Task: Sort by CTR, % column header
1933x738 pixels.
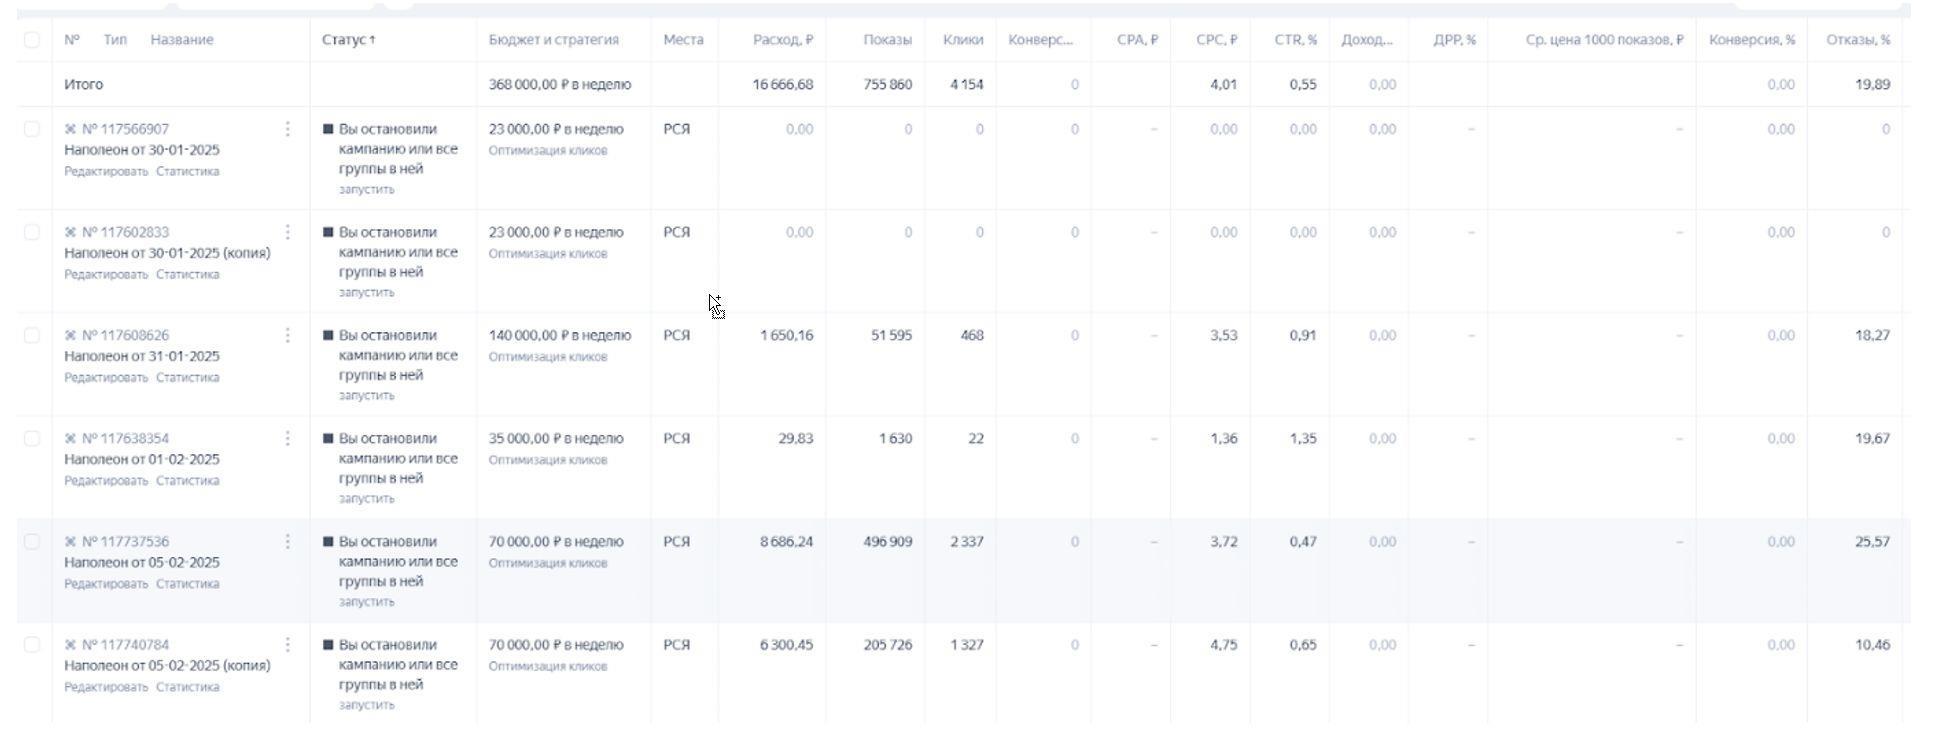Action: click(x=1295, y=40)
